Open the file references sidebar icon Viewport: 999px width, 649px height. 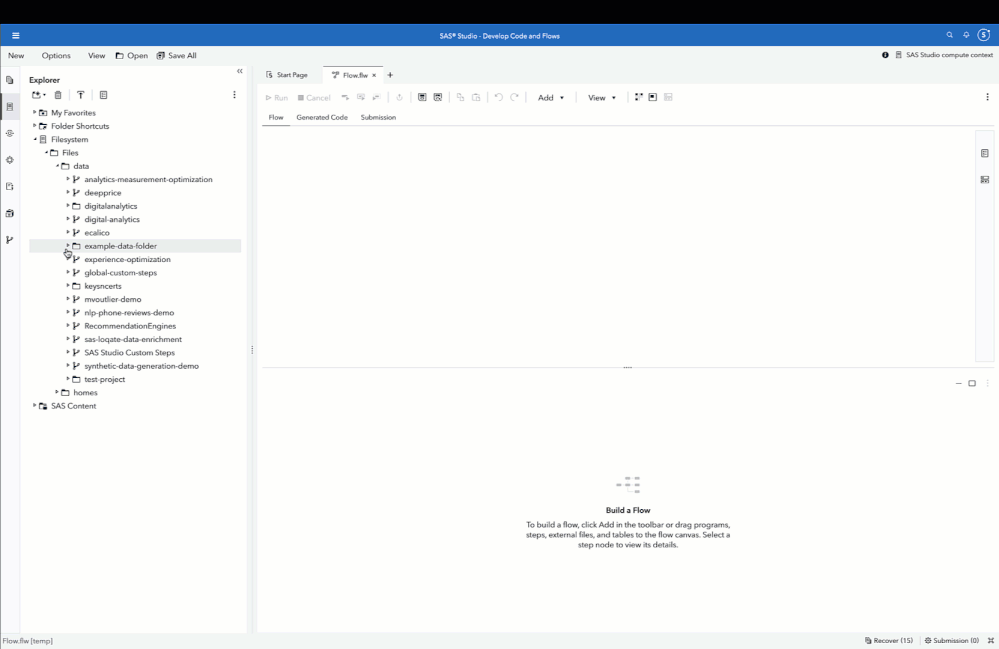click(10, 187)
